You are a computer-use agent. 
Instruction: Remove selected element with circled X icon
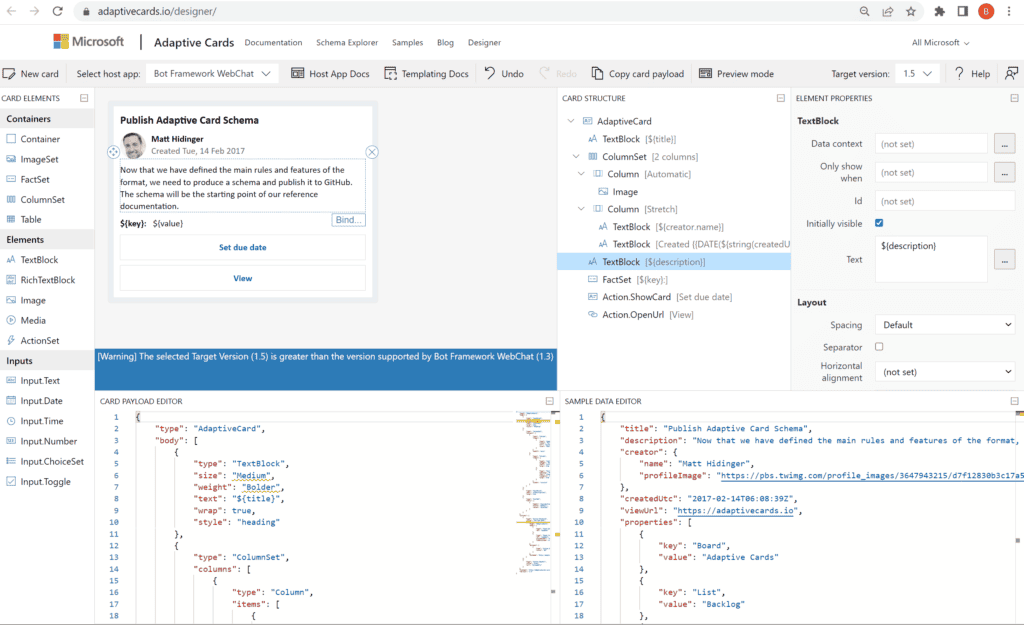[372, 152]
